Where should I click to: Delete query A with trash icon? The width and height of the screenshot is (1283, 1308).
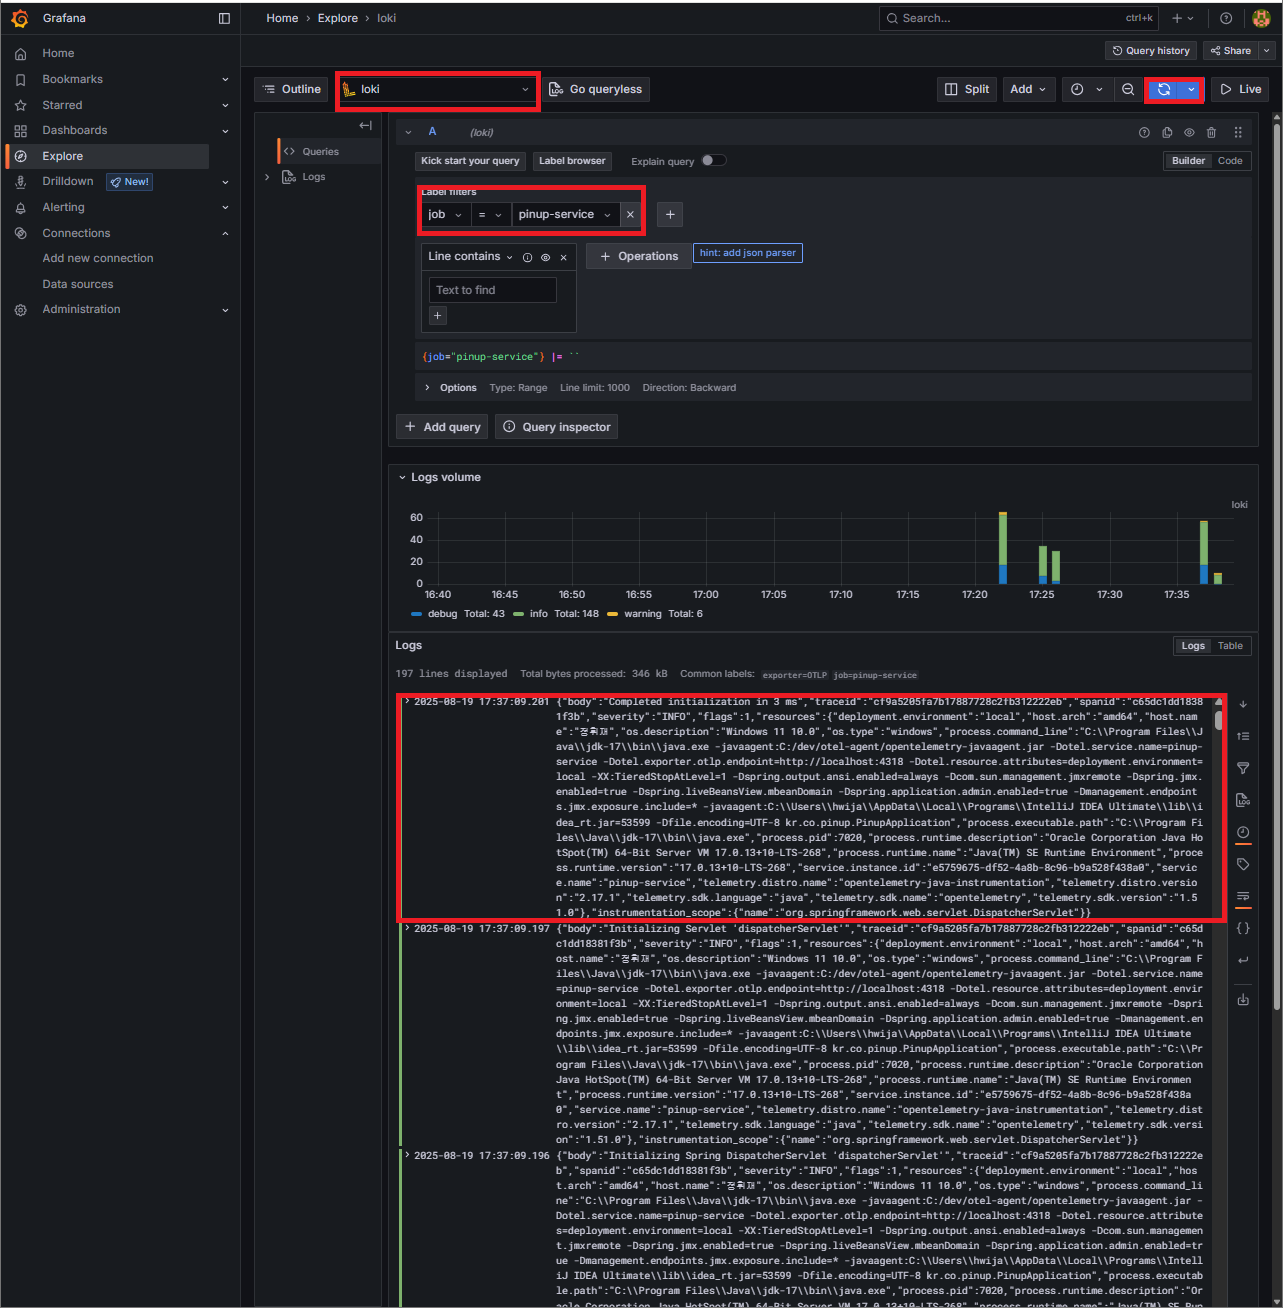click(x=1211, y=132)
